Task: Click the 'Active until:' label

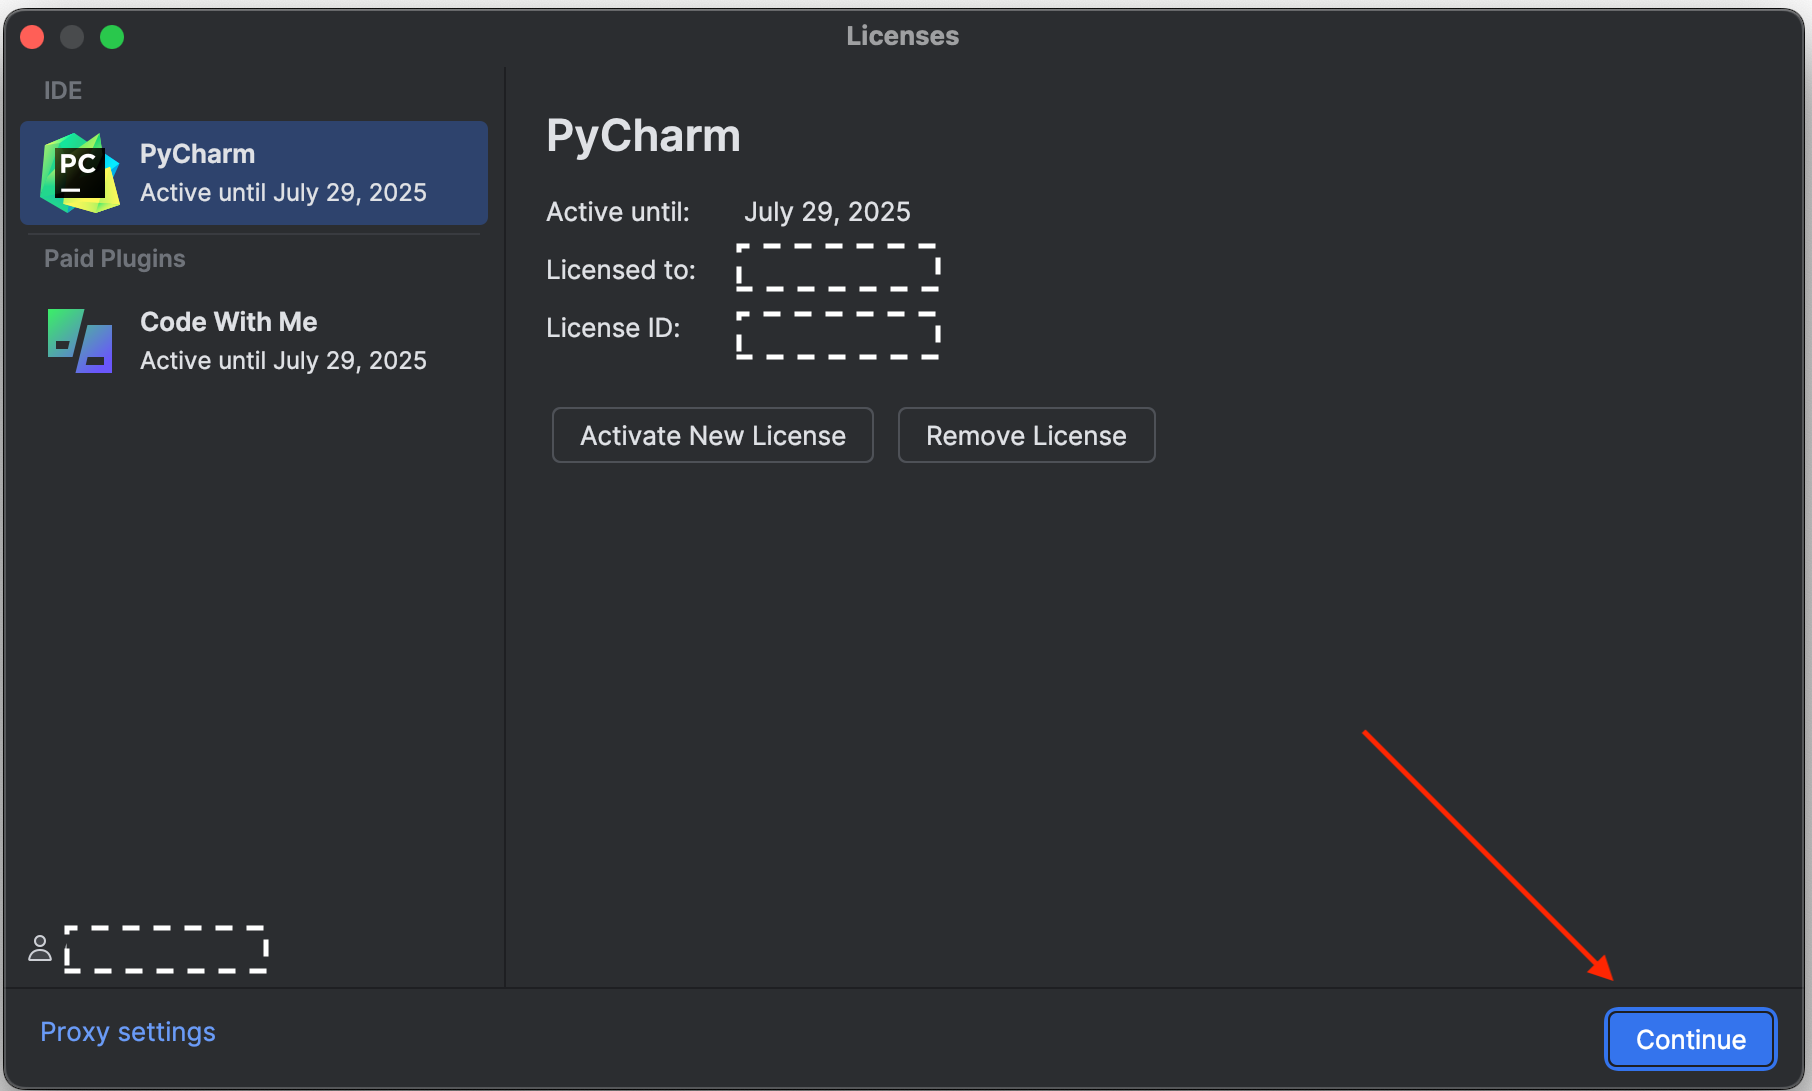Action: point(618,212)
